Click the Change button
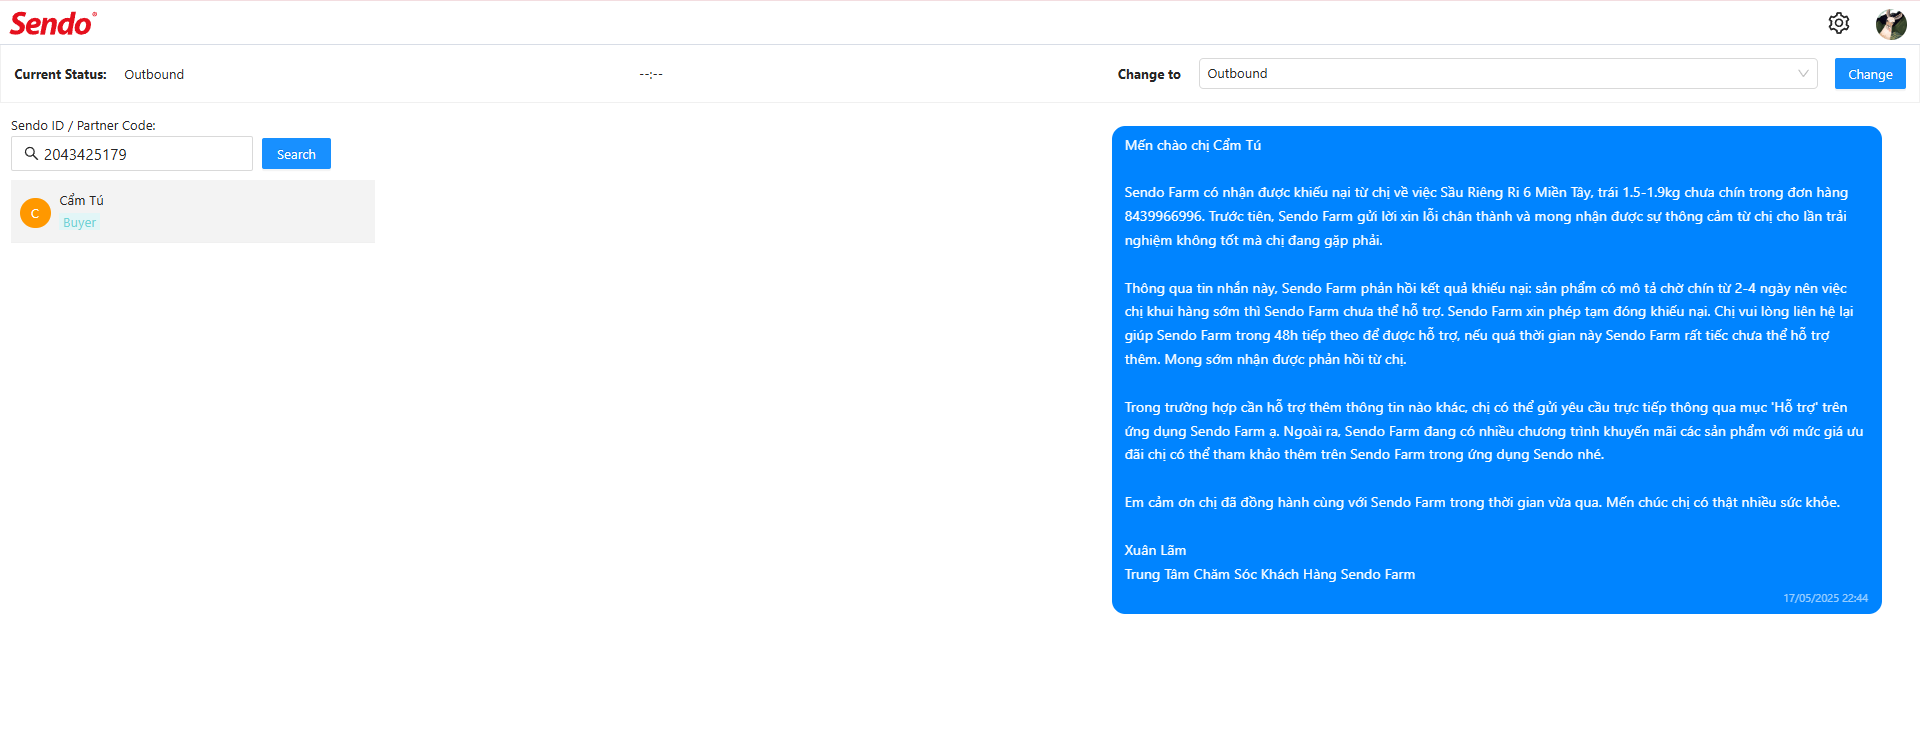The image size is (1920, 749). [x=1870, y=74]
